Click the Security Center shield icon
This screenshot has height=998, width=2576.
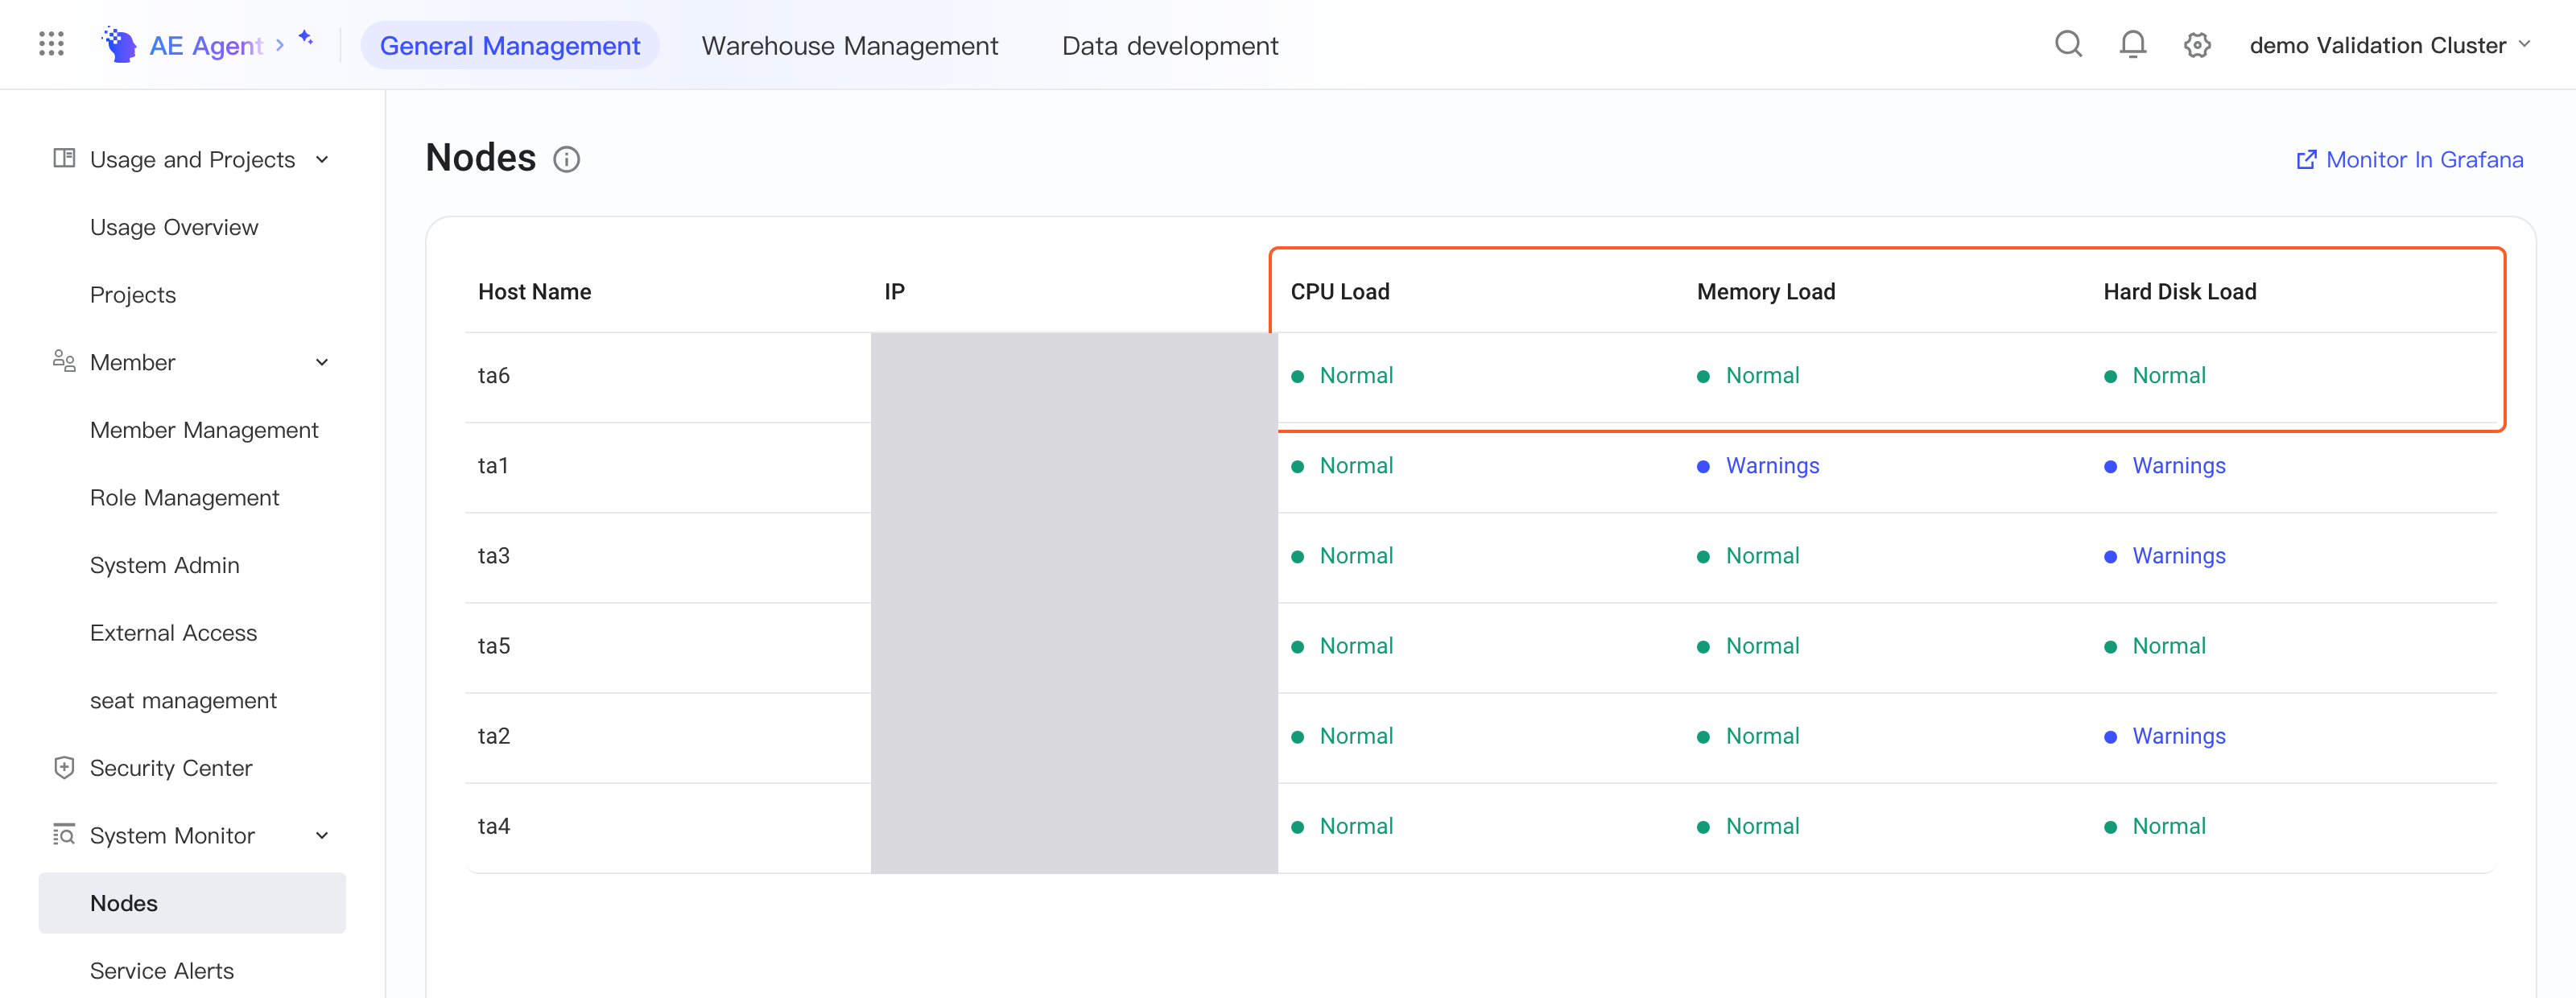(x=64, y=767)
